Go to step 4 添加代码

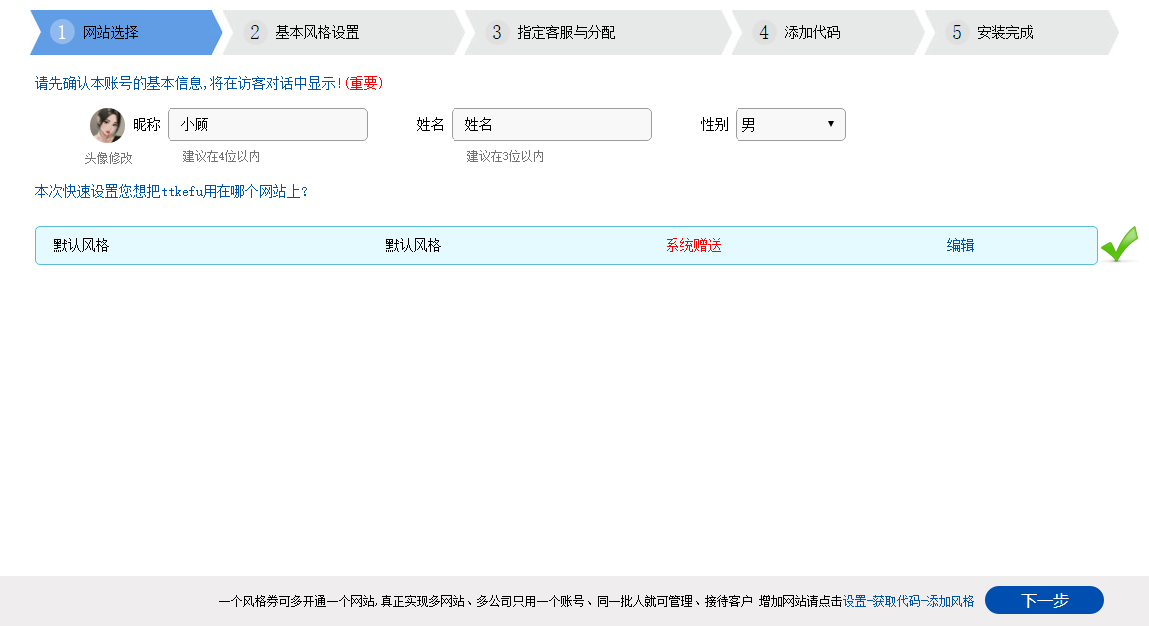point(828,32)
